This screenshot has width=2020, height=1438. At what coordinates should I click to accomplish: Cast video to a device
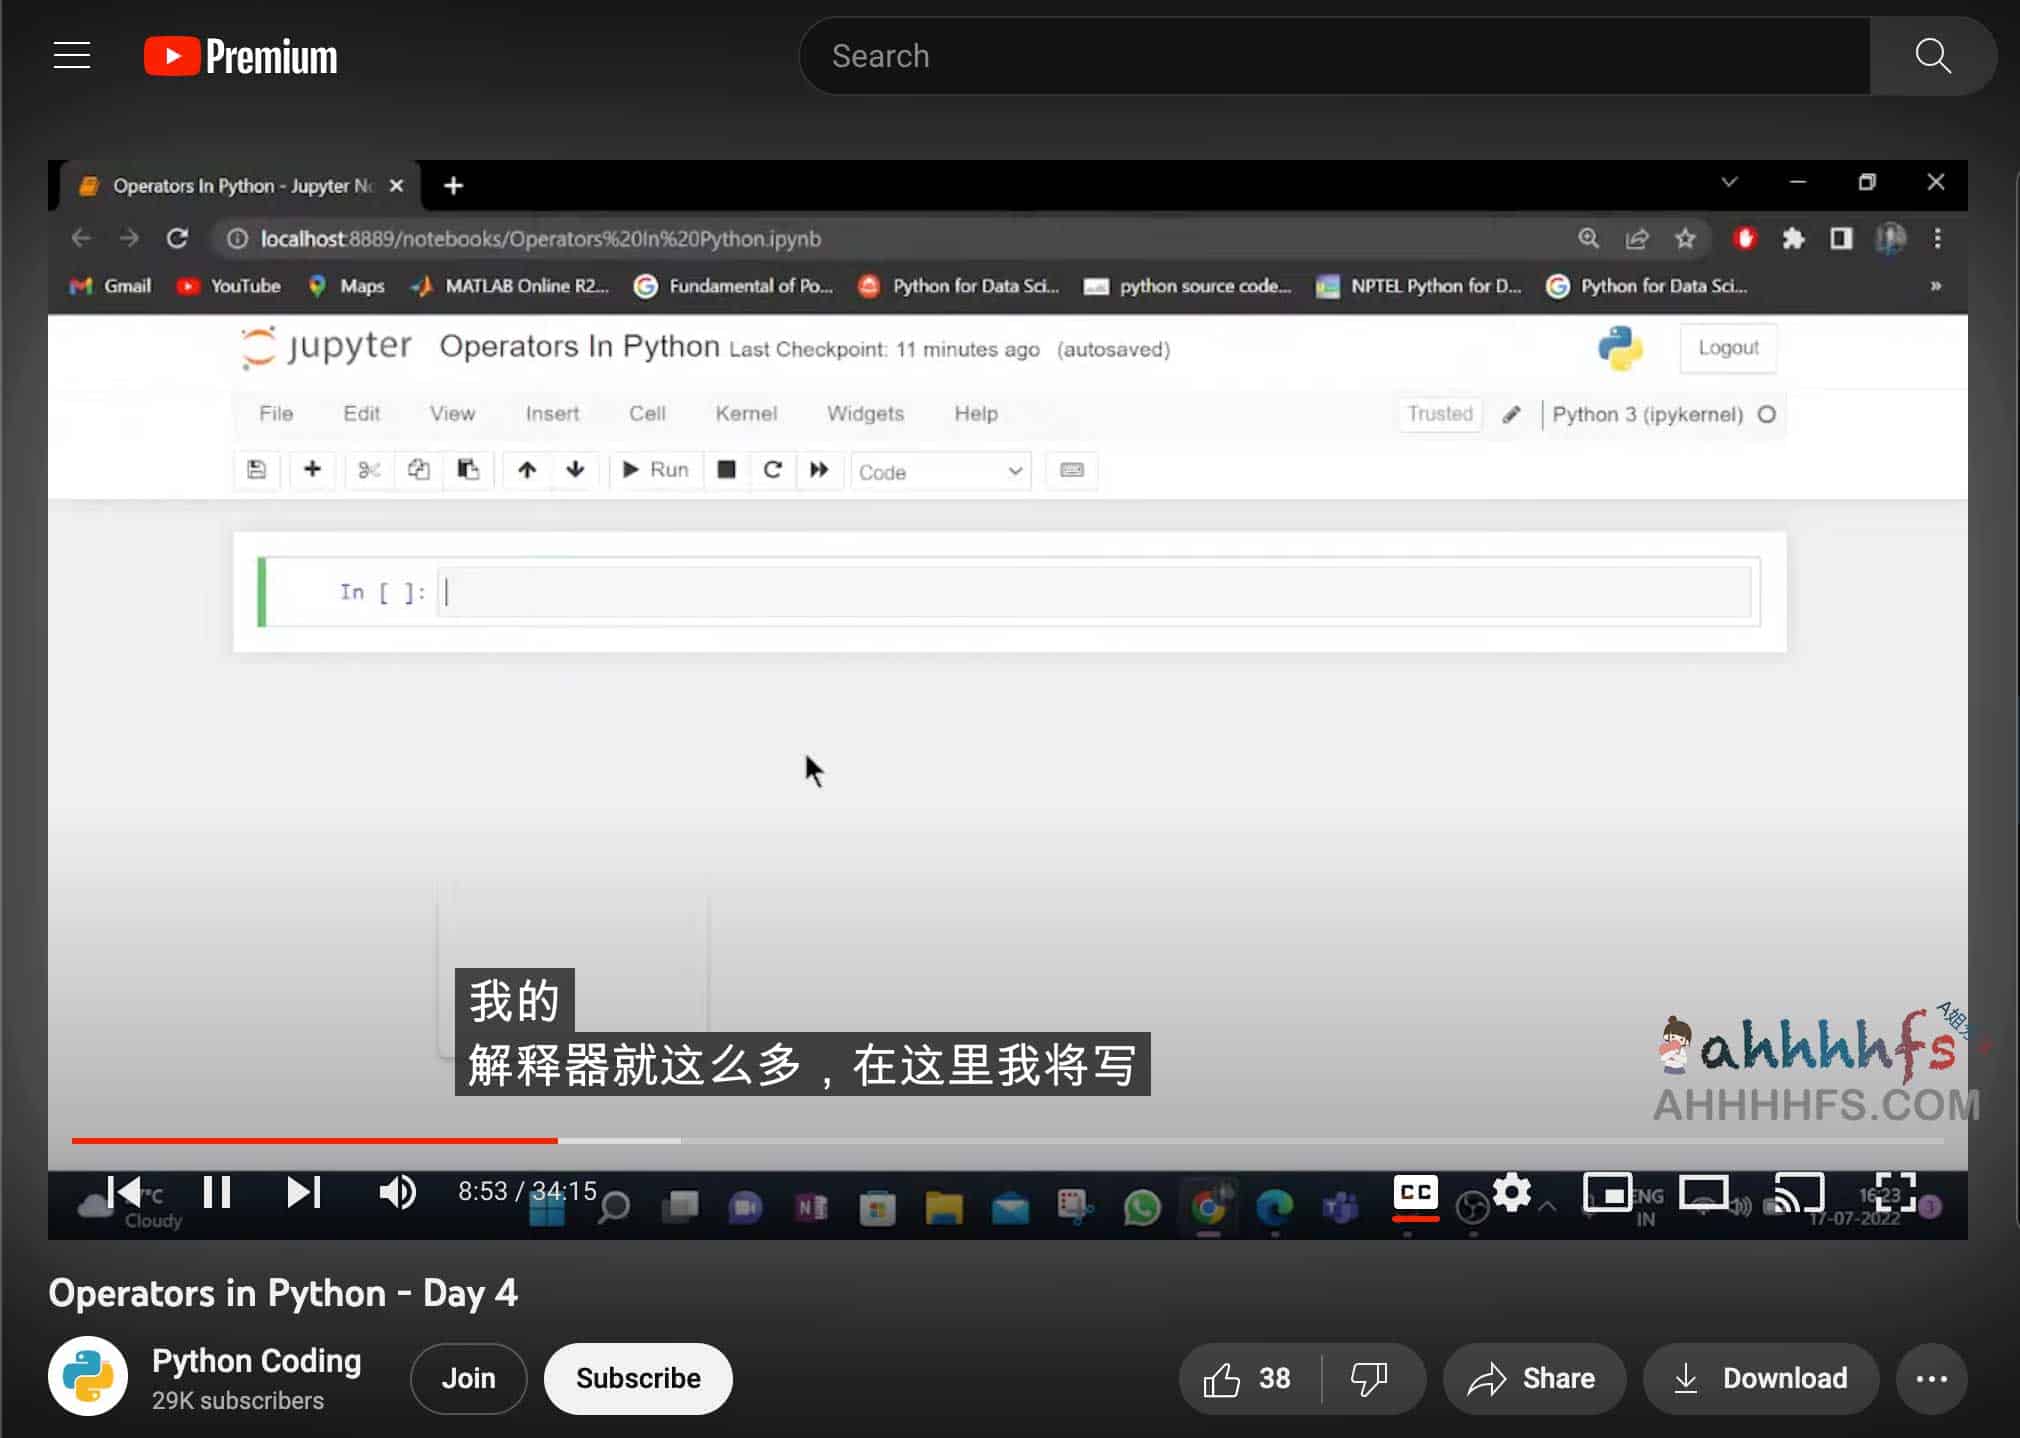1798,1192
